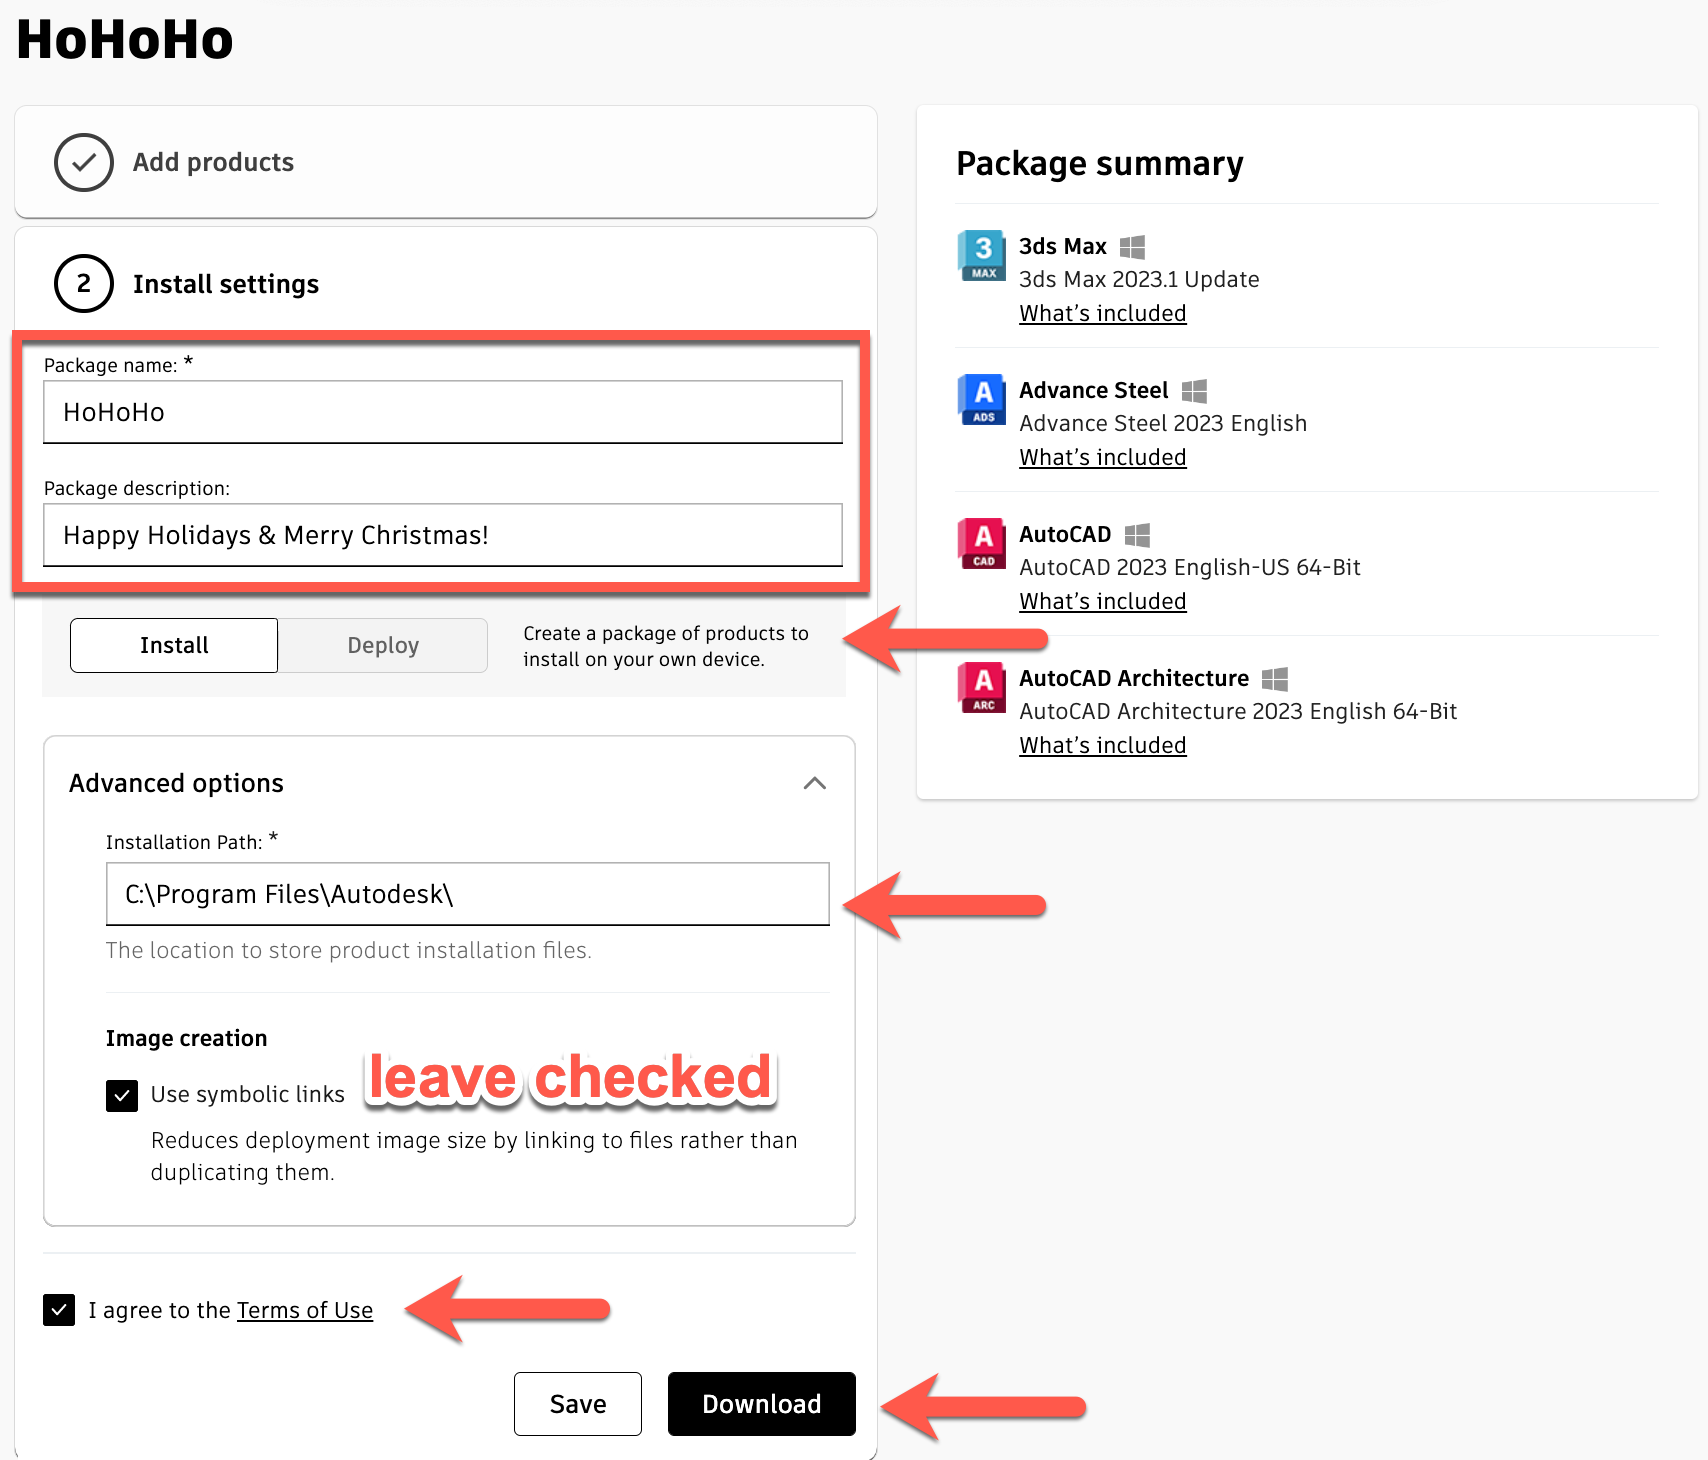Click the Advance Steel 2023 English text
Screen dimensions: 1708x1460
pos(1163,423)
